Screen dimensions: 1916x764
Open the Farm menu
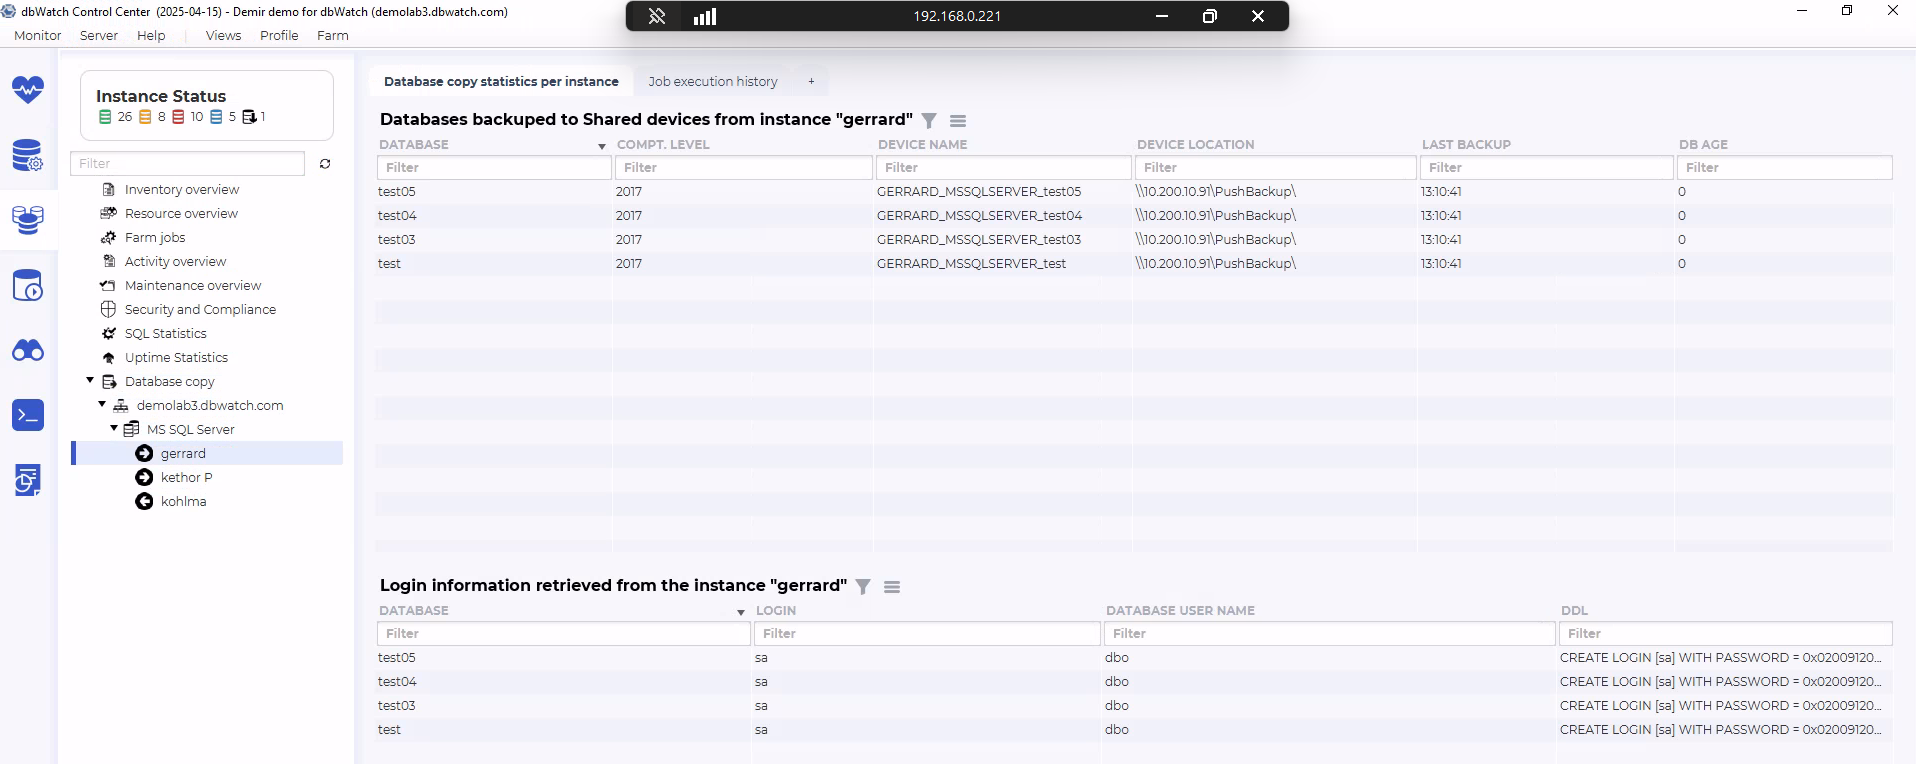coord(332,35)
